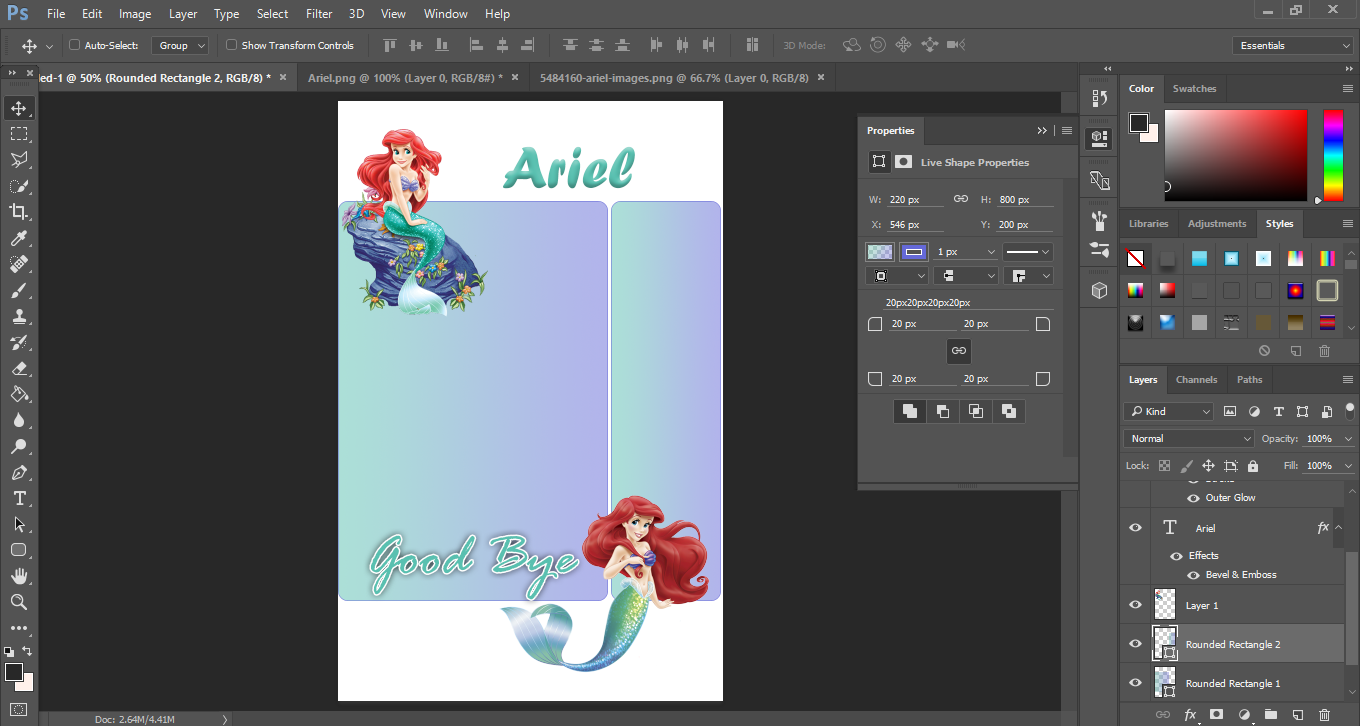Create new layer in Layers panel
Screen dimensions: 1360x726
tap(1298, 715)
